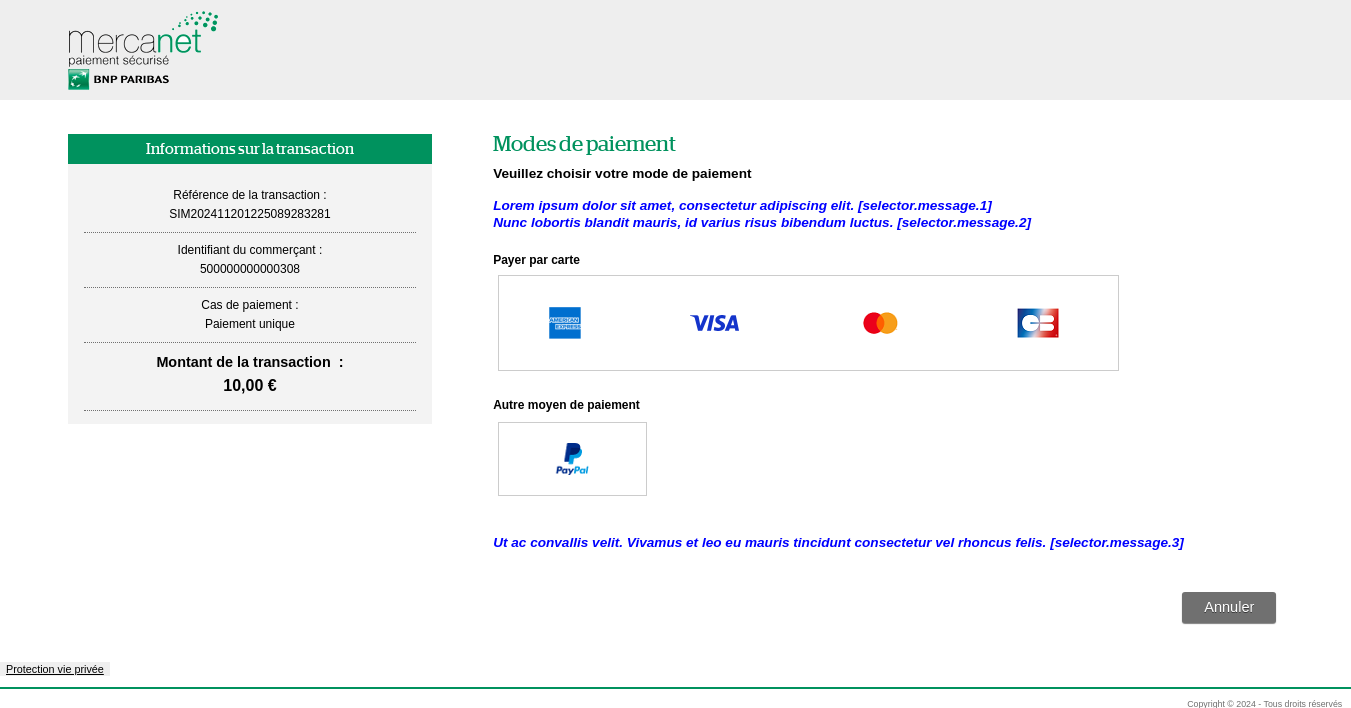
Task: Click the BNP Paribas logo
Action: [x=117, y=79]
